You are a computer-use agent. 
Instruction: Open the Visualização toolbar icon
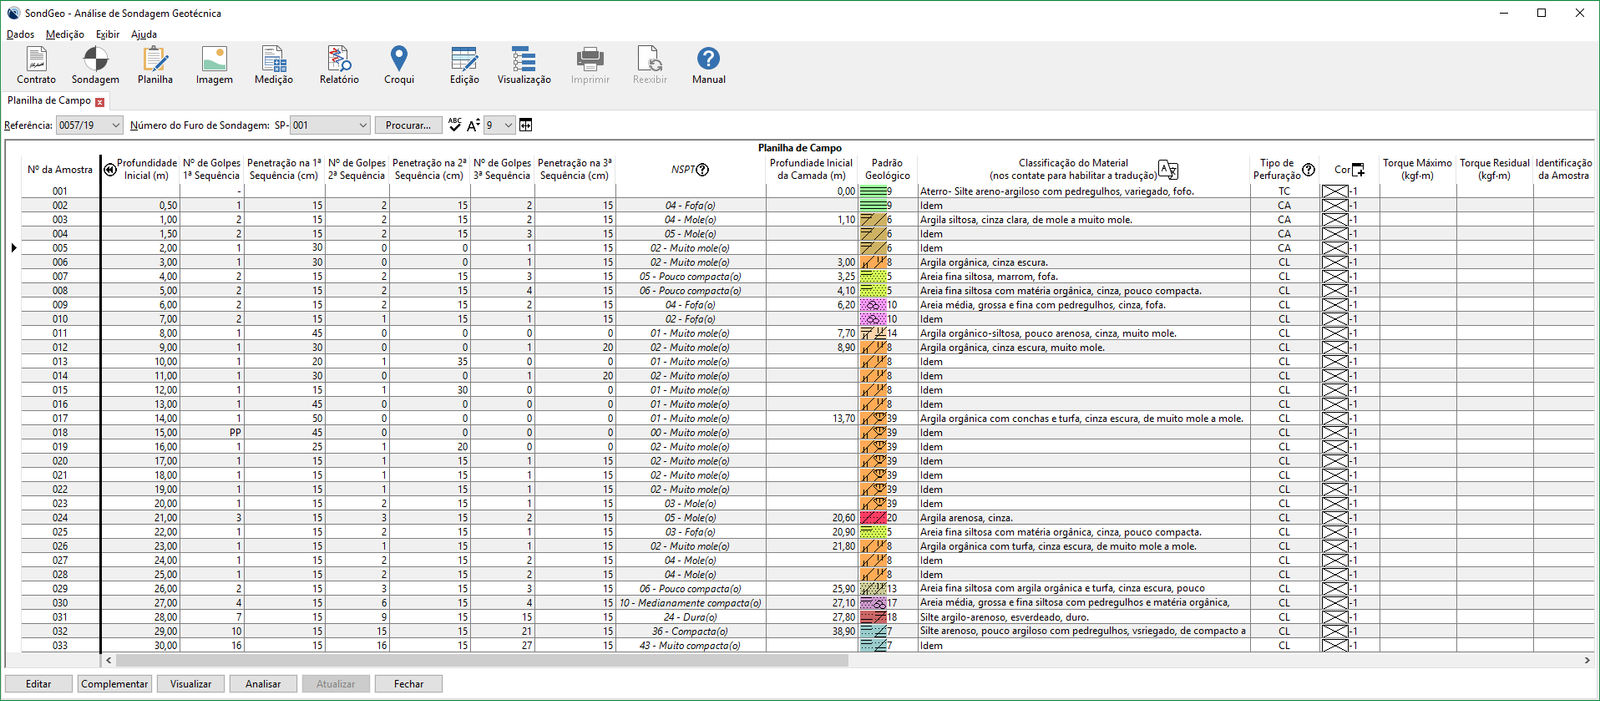(x=524, y=66)
